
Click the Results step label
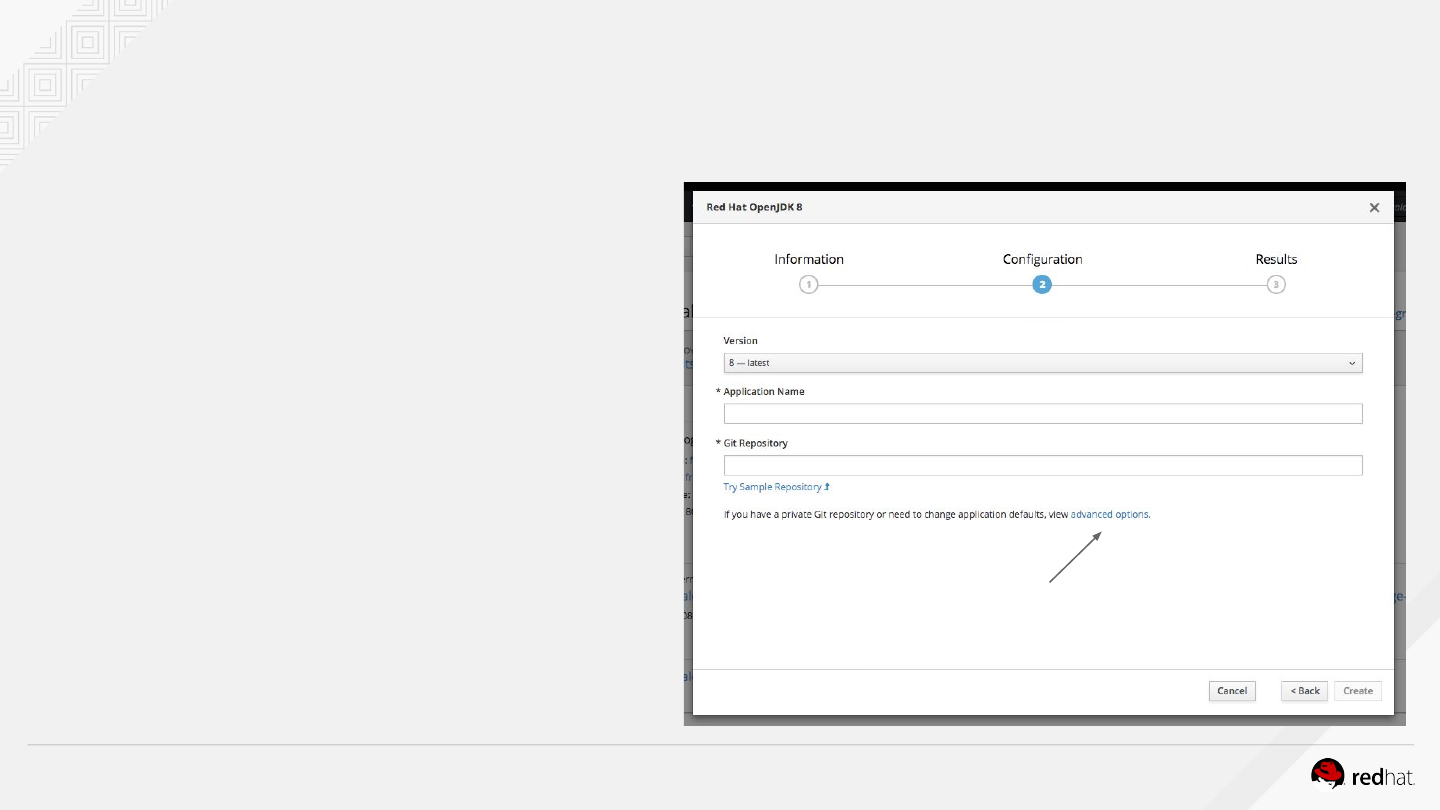(1277, 259)
